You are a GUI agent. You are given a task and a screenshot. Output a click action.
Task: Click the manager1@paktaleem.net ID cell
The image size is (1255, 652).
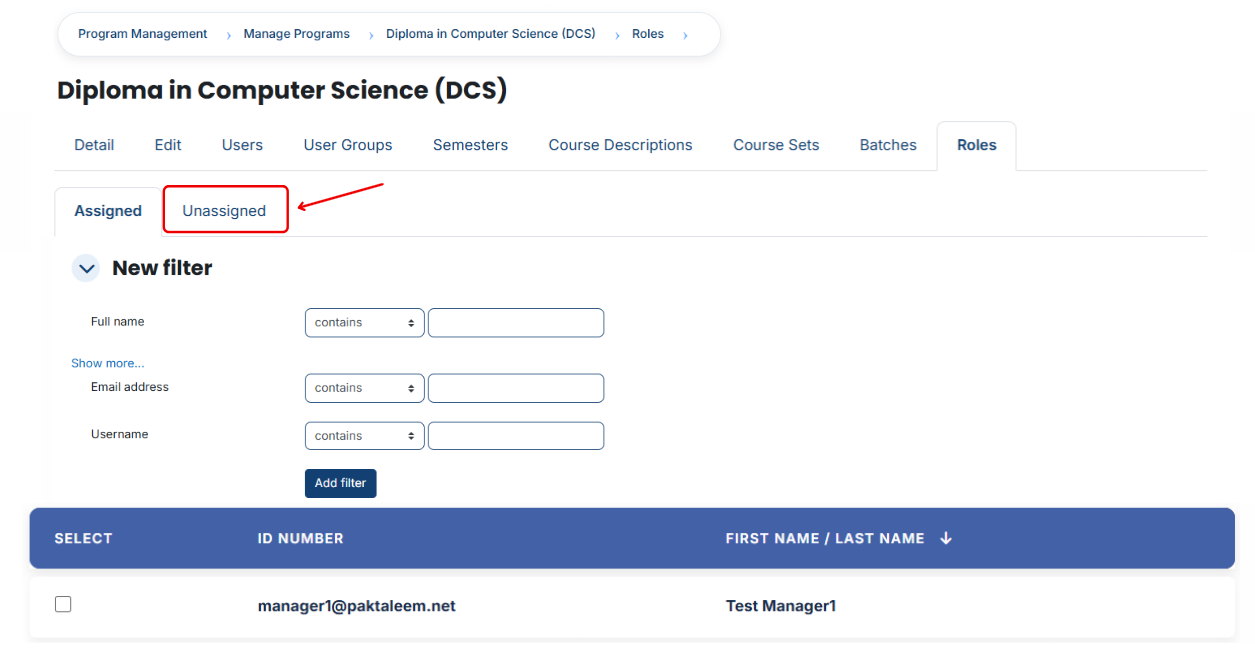pyautogui.click(x=356, y=606)
